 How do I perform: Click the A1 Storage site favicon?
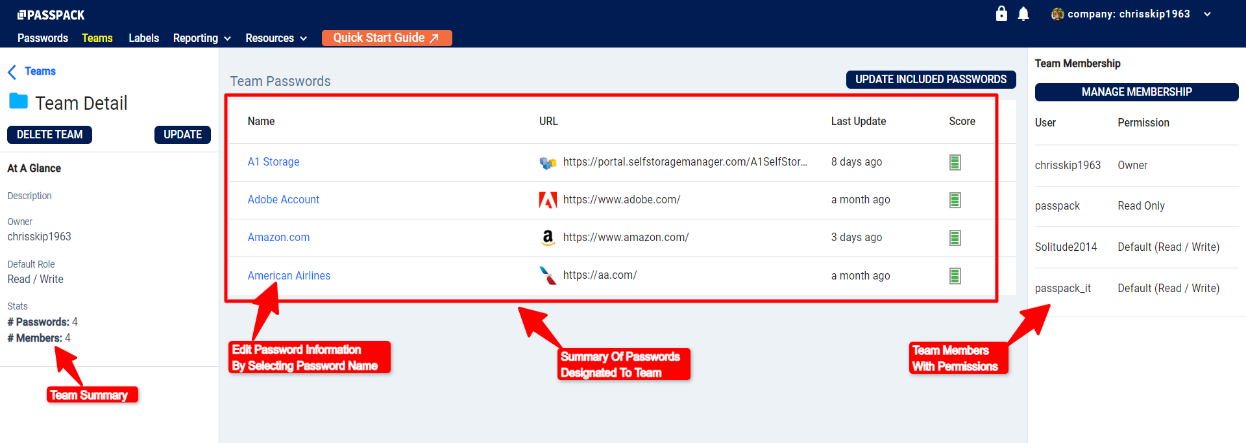coord(547,162)
